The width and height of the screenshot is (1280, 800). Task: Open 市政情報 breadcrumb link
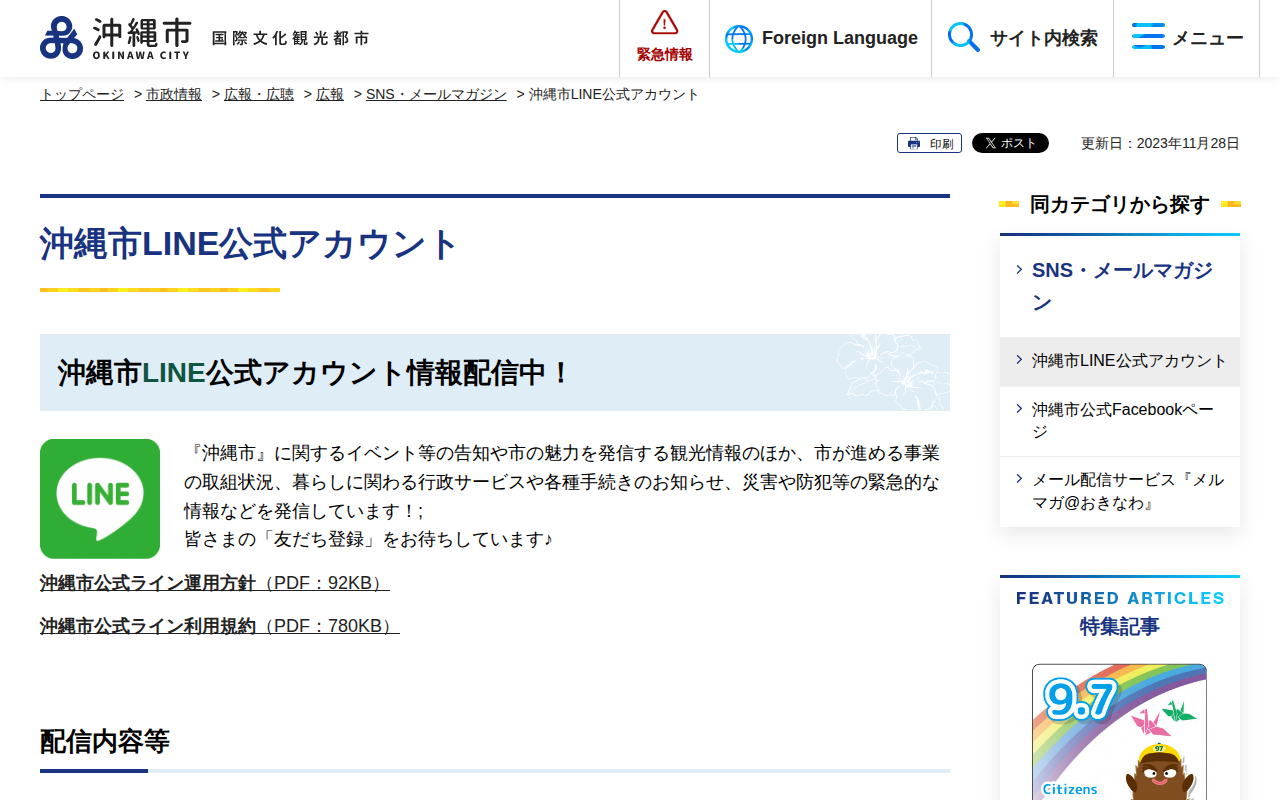click(174, 94)
